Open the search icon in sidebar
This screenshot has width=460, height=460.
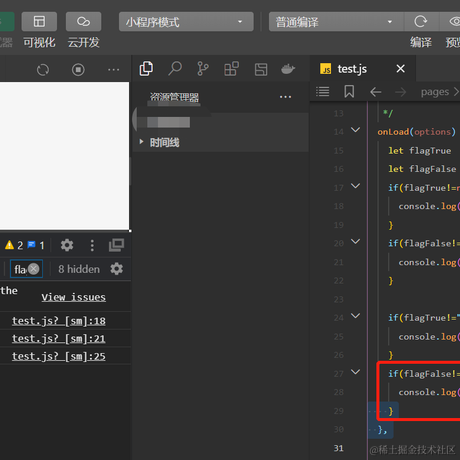(x=175, y=69)
